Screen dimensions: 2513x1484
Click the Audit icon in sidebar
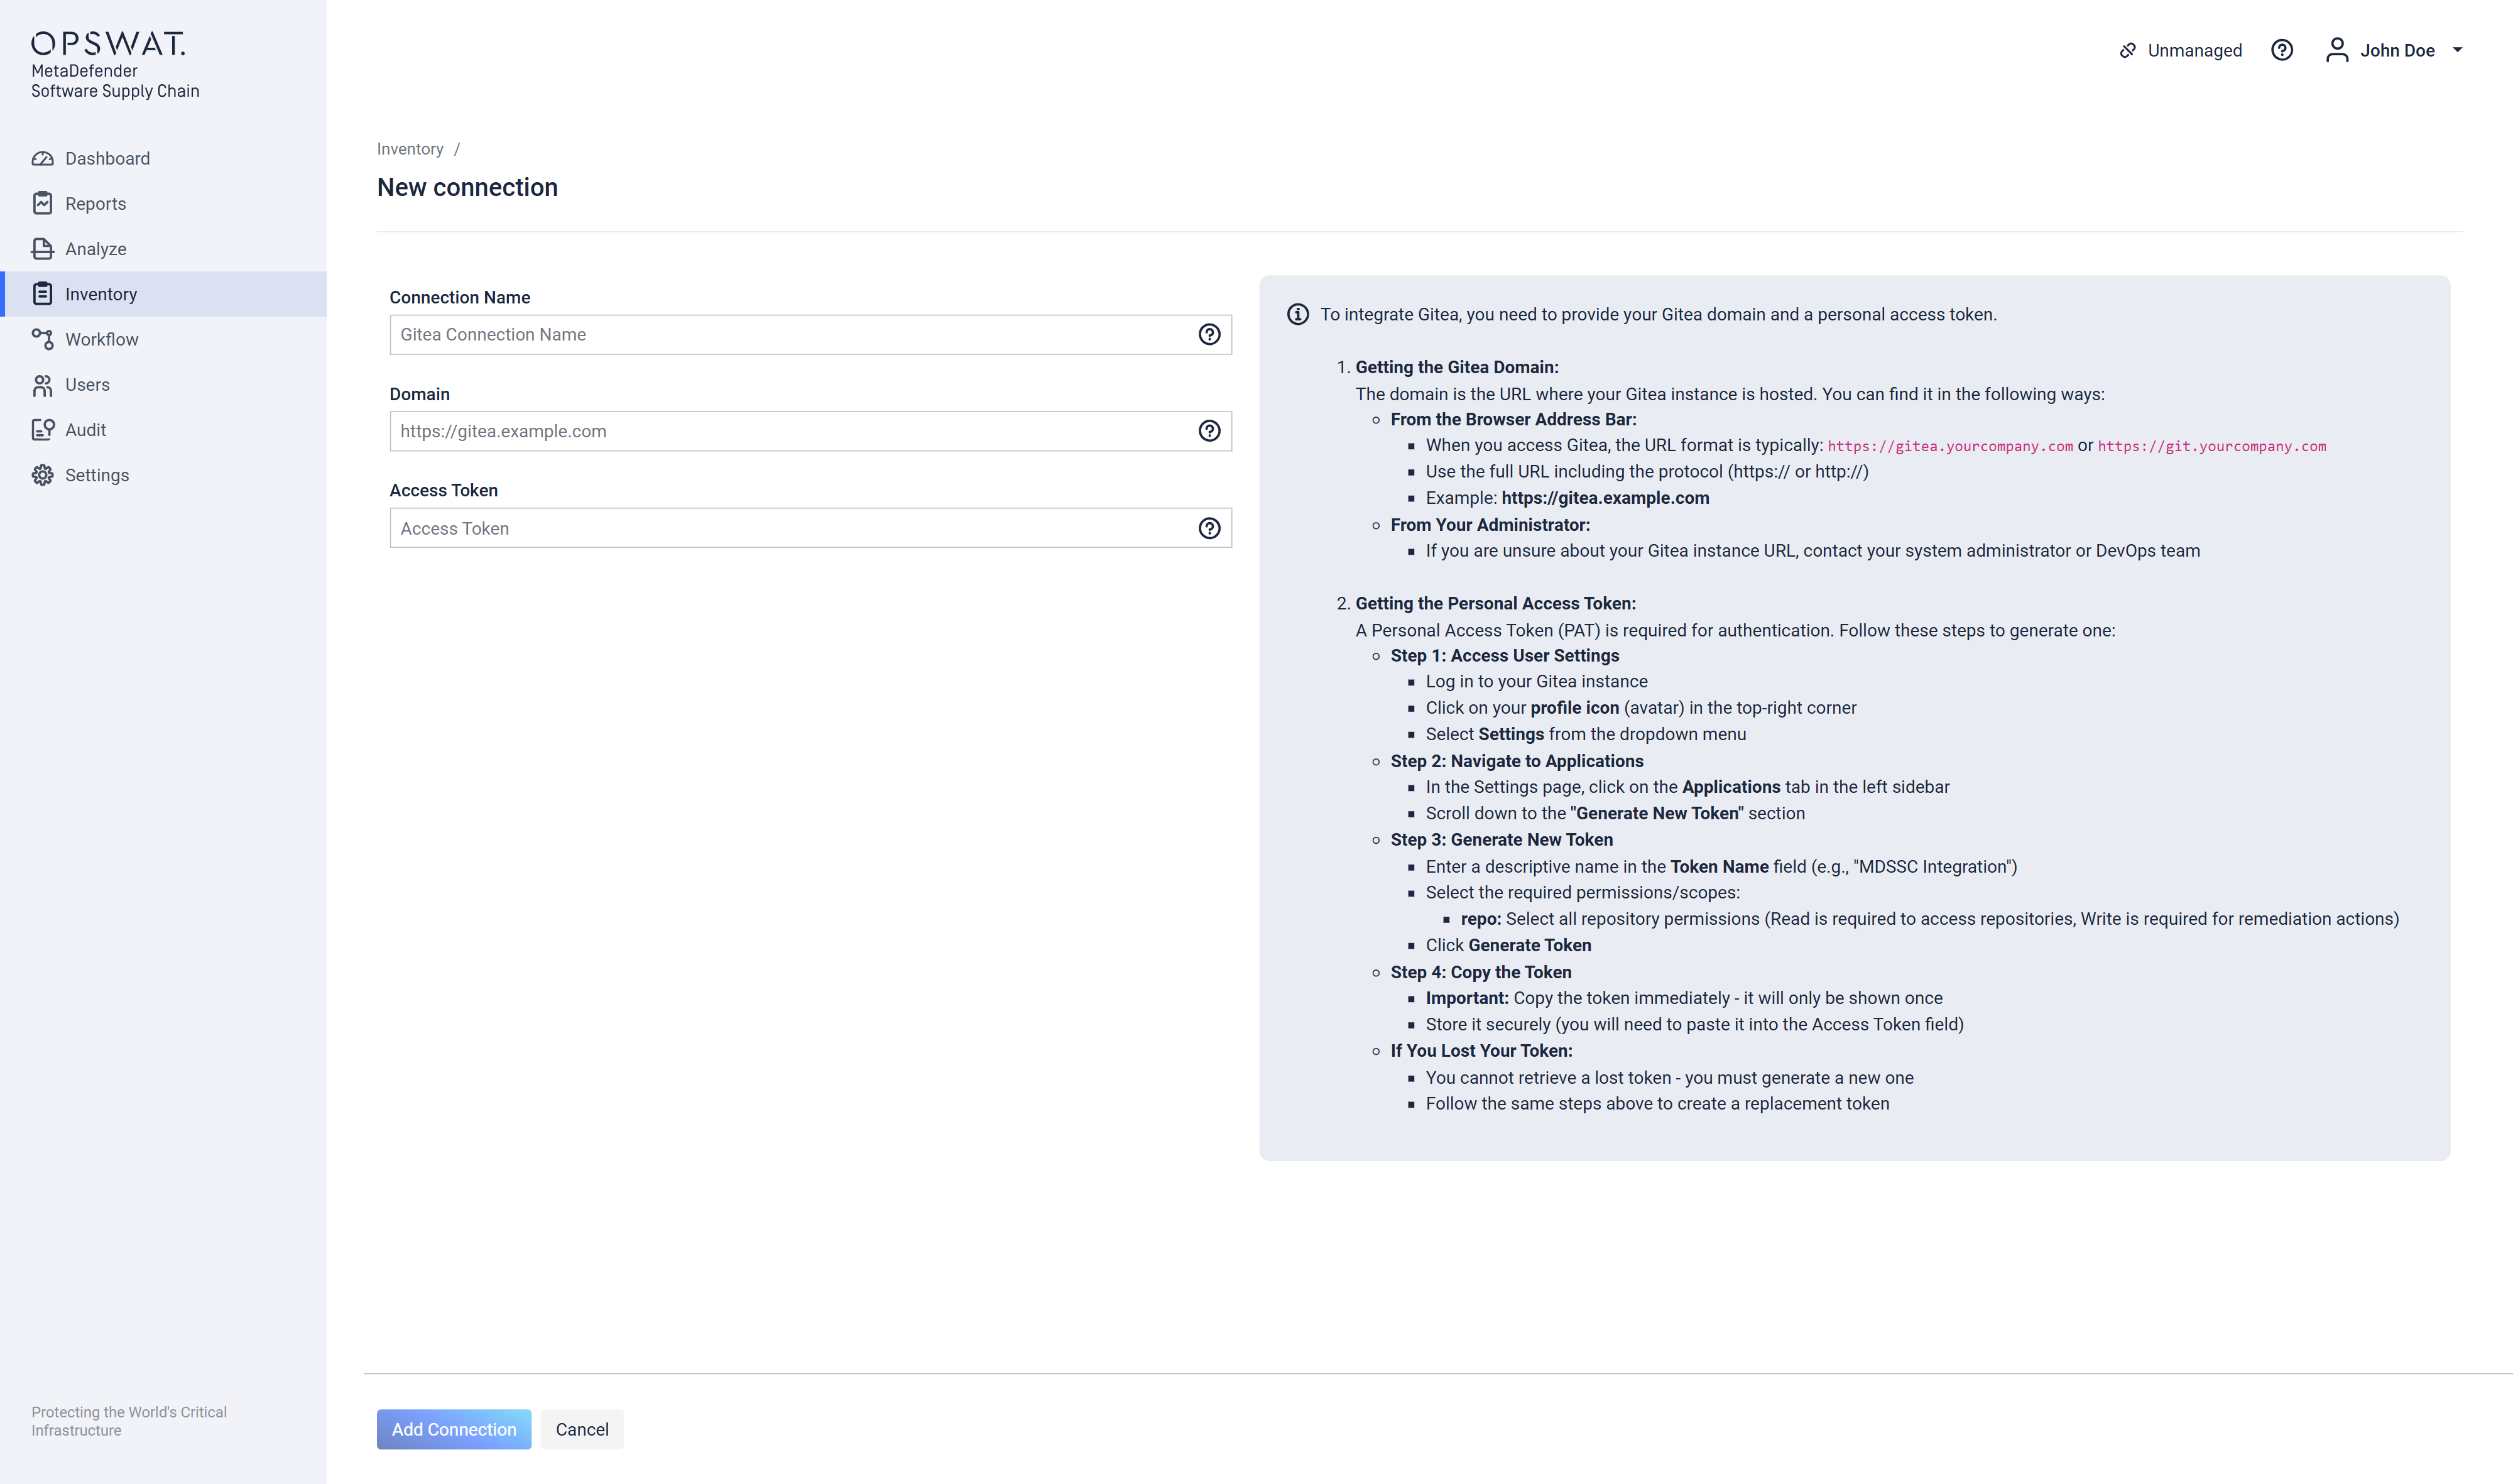click(42, 430)
